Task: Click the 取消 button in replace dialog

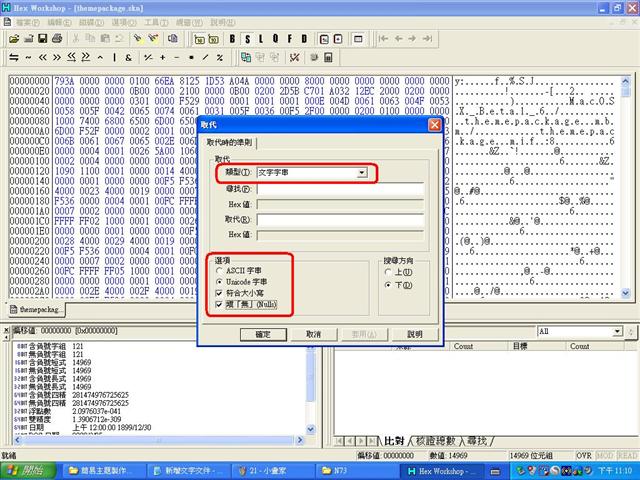Action: click(x=313, y=334)
